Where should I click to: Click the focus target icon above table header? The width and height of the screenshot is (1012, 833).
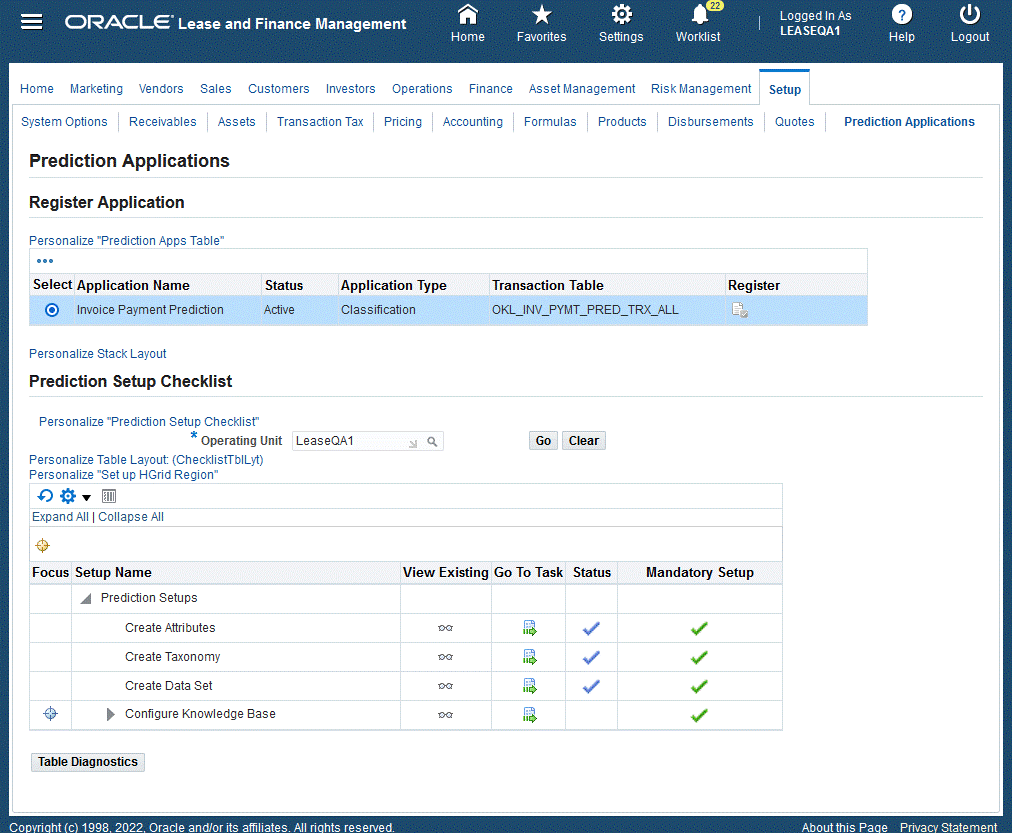43,545
